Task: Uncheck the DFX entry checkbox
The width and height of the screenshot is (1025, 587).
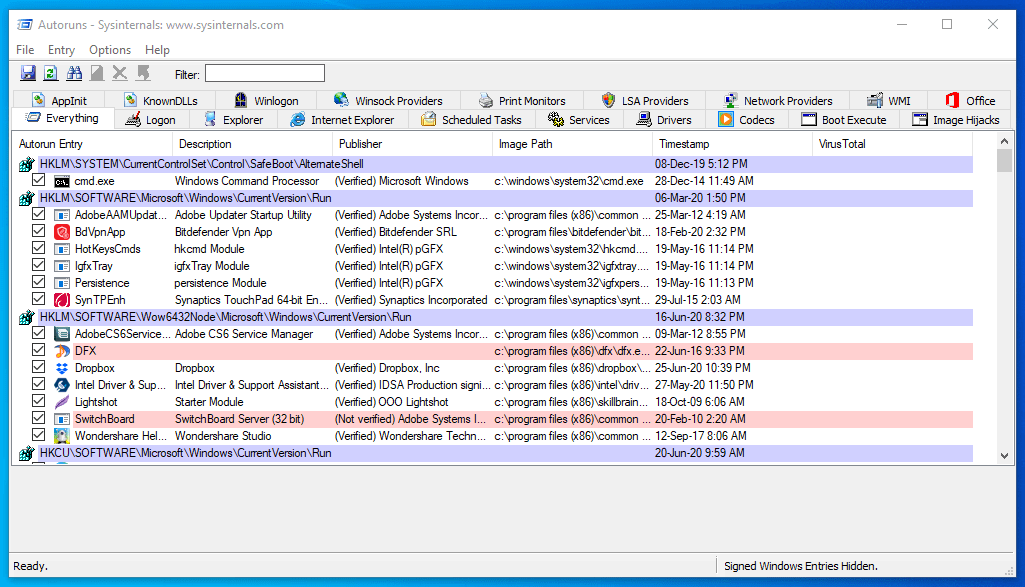Action: coord(39,350)
